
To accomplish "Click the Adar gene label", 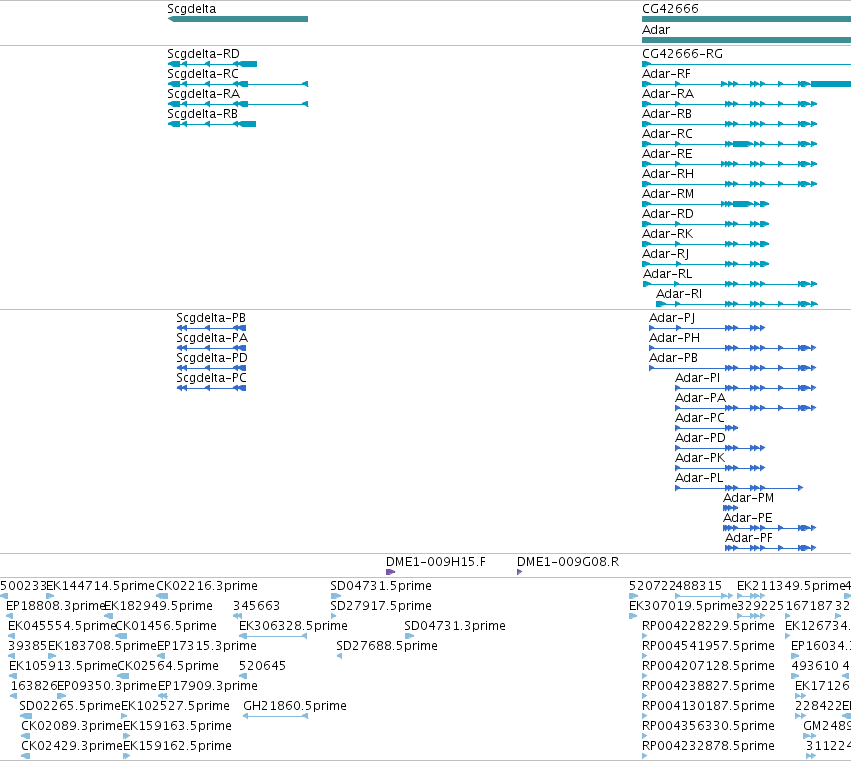I will [x=656, y=30].
